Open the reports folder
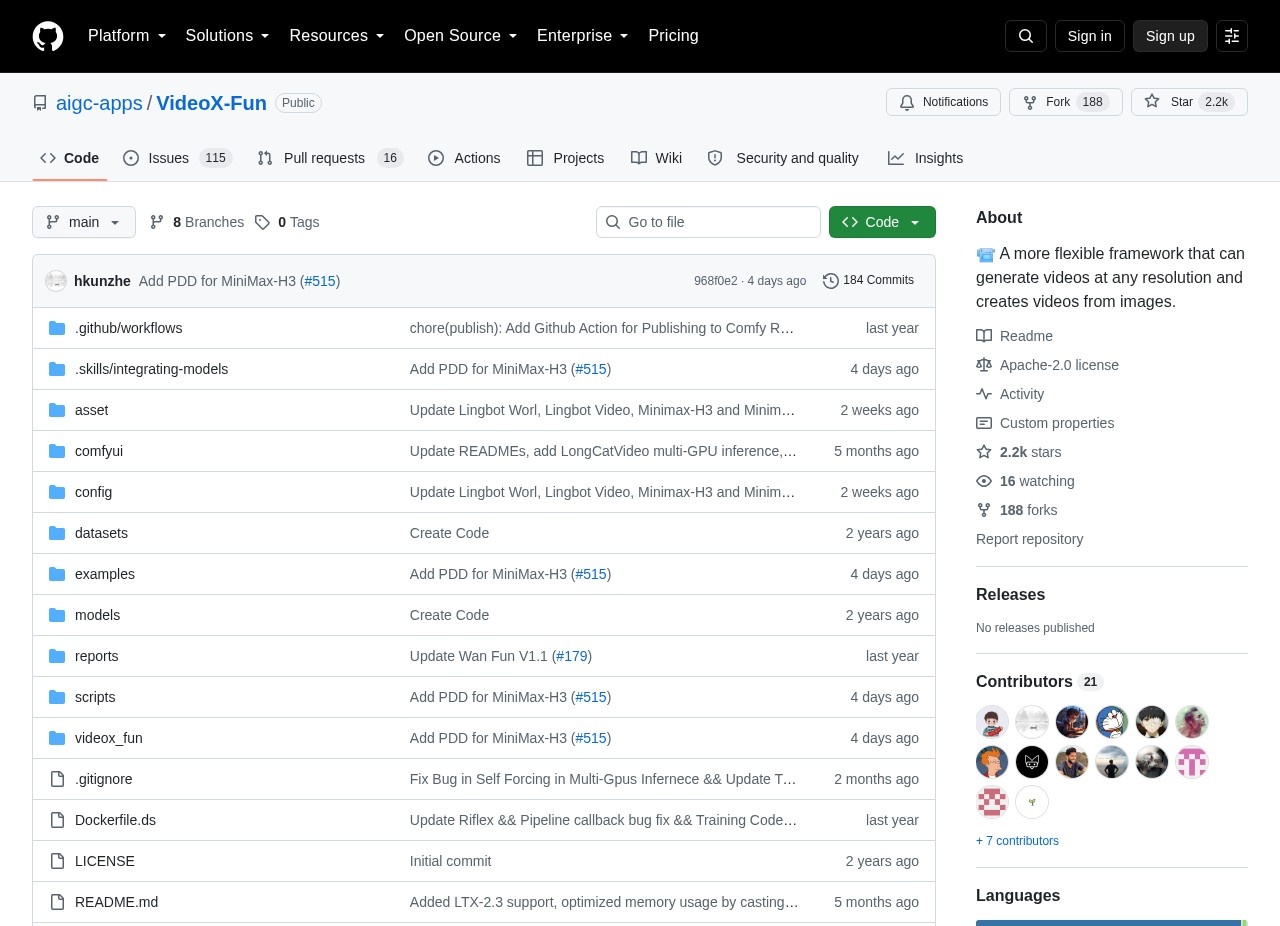 click(97, 656)
